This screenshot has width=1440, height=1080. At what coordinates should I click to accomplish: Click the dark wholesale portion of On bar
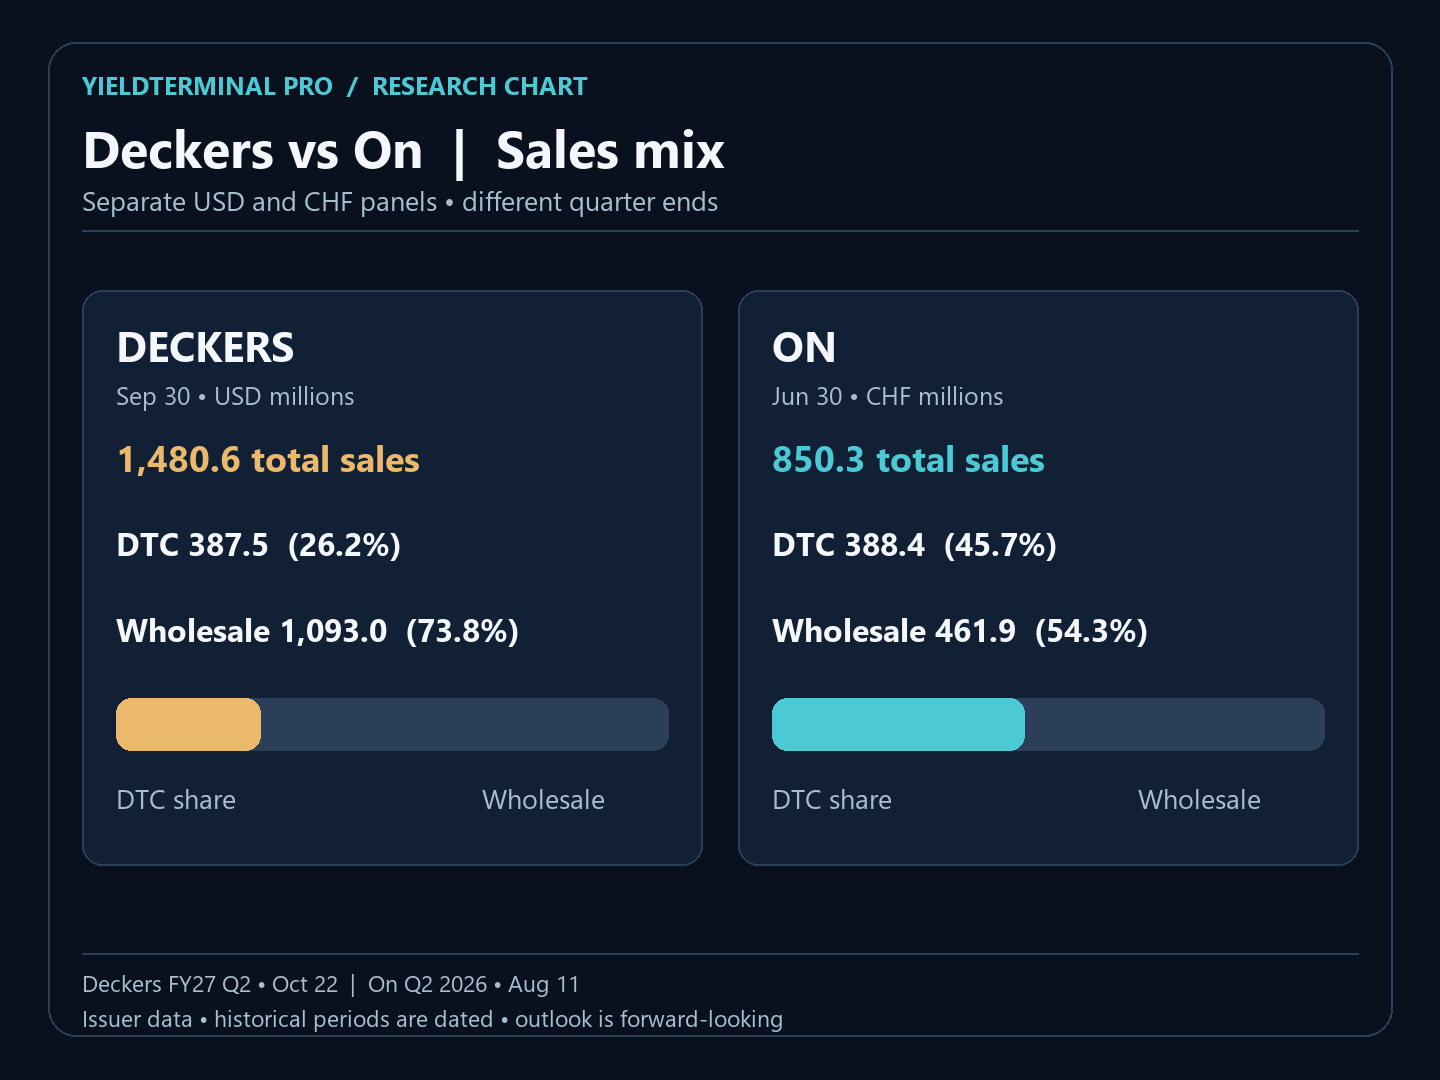pyautogui.click(x=1175, y=724)
